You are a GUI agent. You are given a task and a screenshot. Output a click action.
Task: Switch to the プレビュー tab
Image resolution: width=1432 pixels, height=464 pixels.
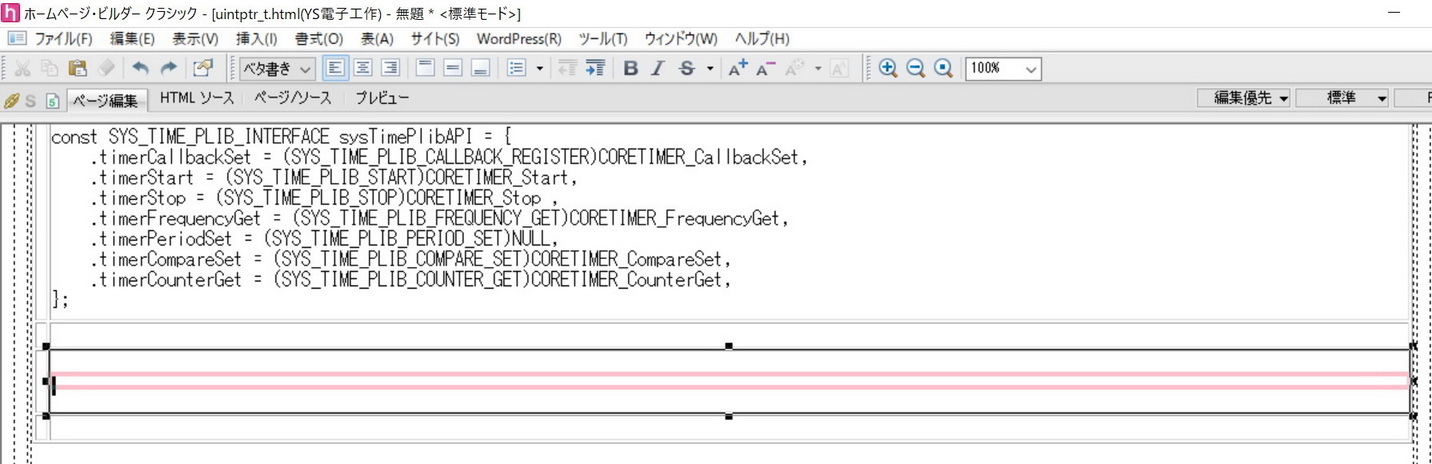[382, 98]
